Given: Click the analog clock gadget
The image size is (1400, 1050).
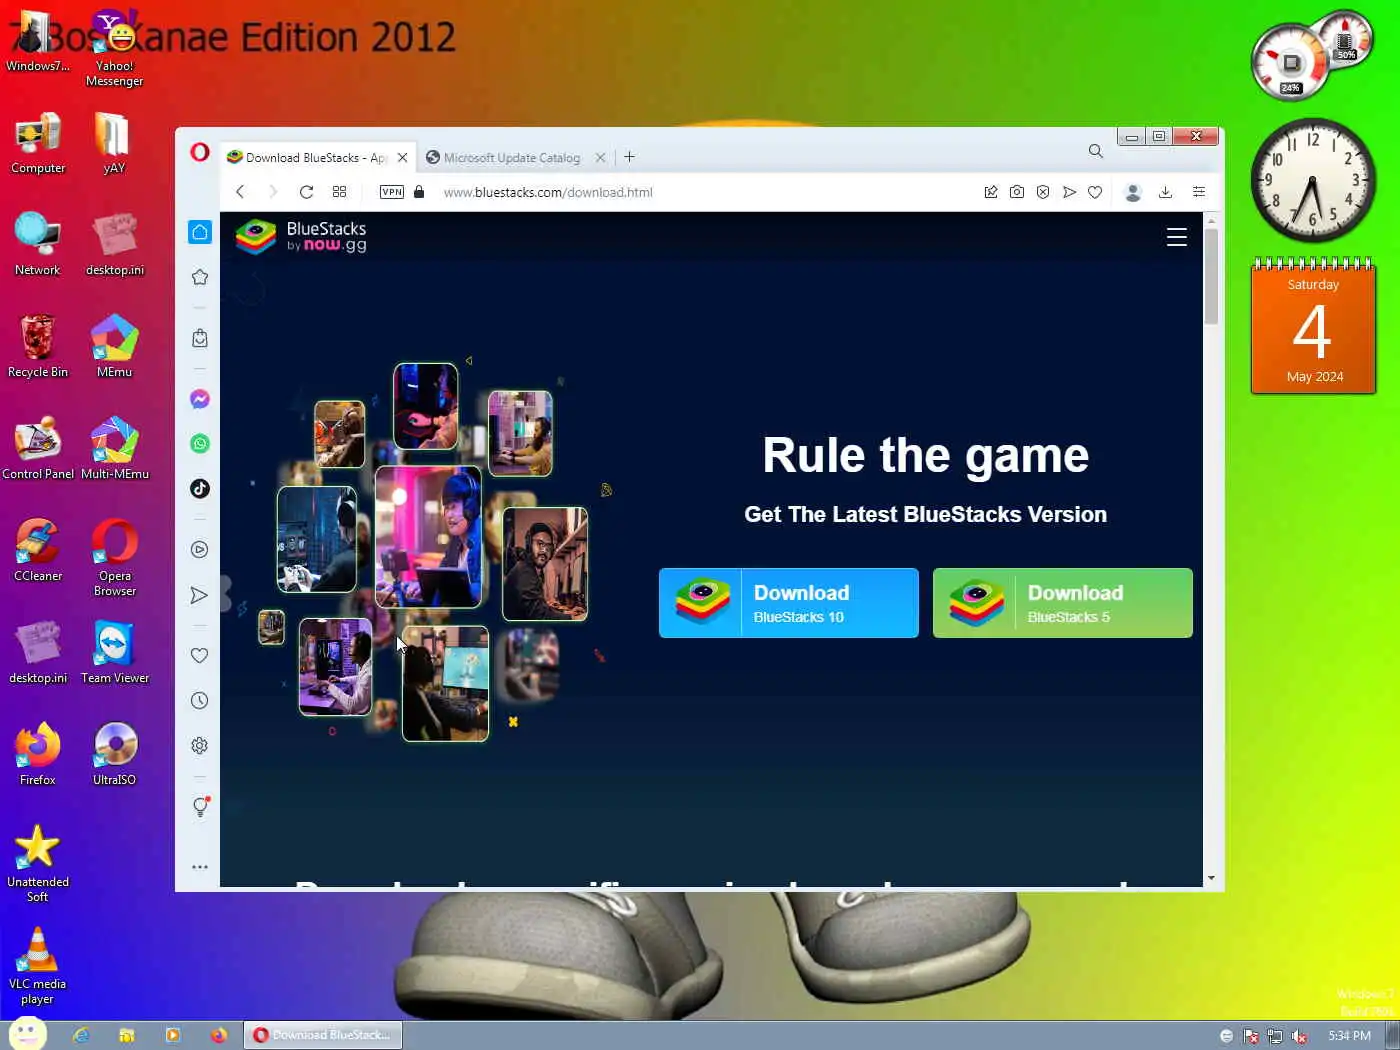Looking at the screenshot, I should (1314, 180).
